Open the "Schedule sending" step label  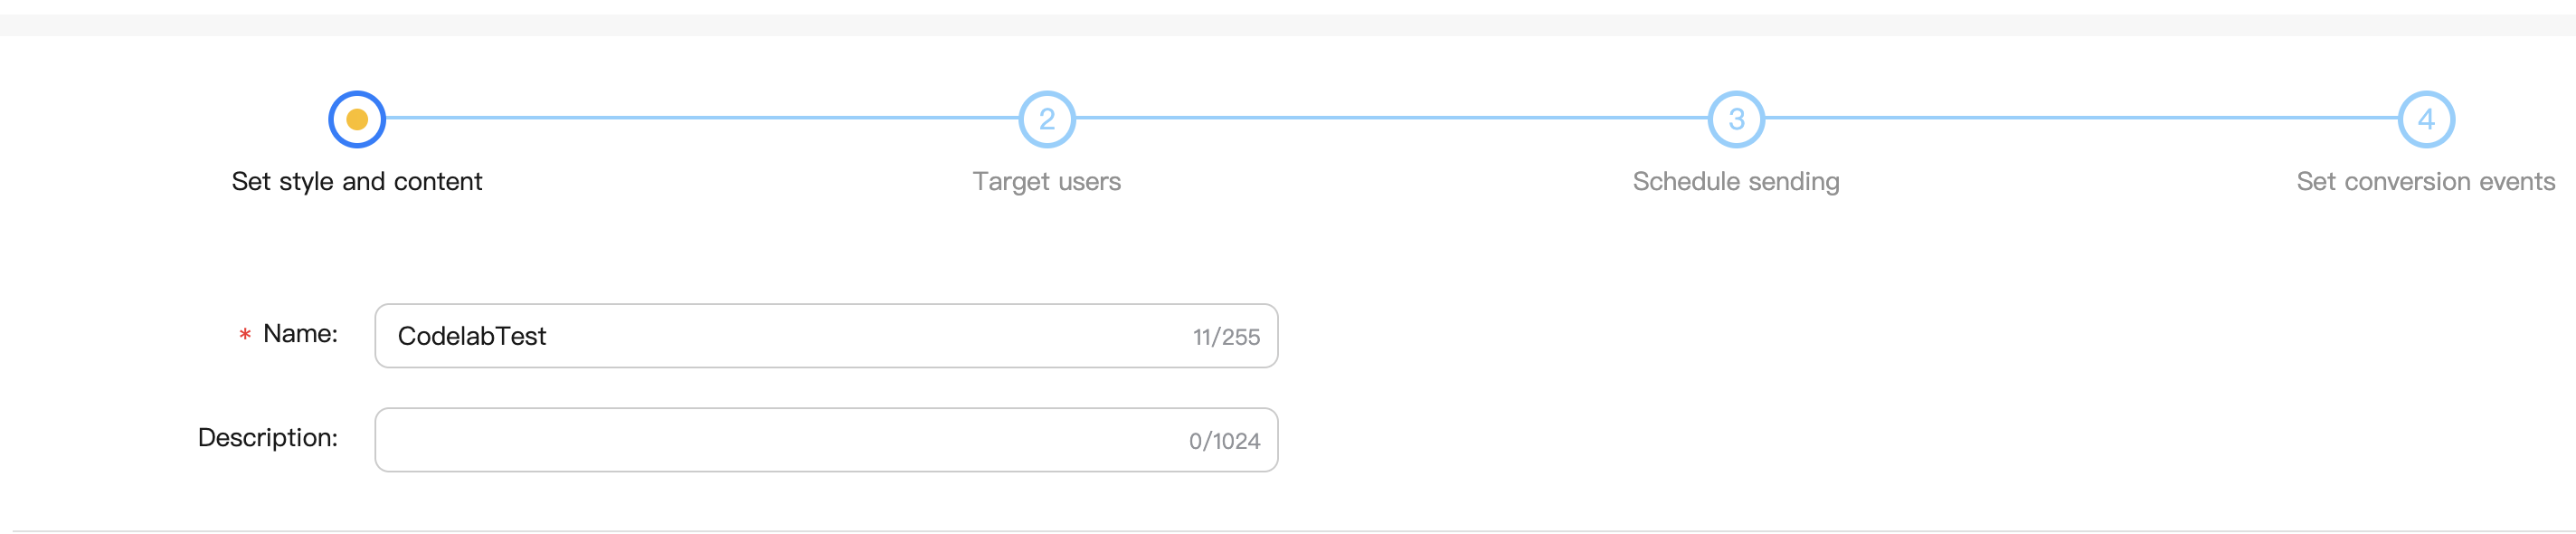click(1736, 181)
